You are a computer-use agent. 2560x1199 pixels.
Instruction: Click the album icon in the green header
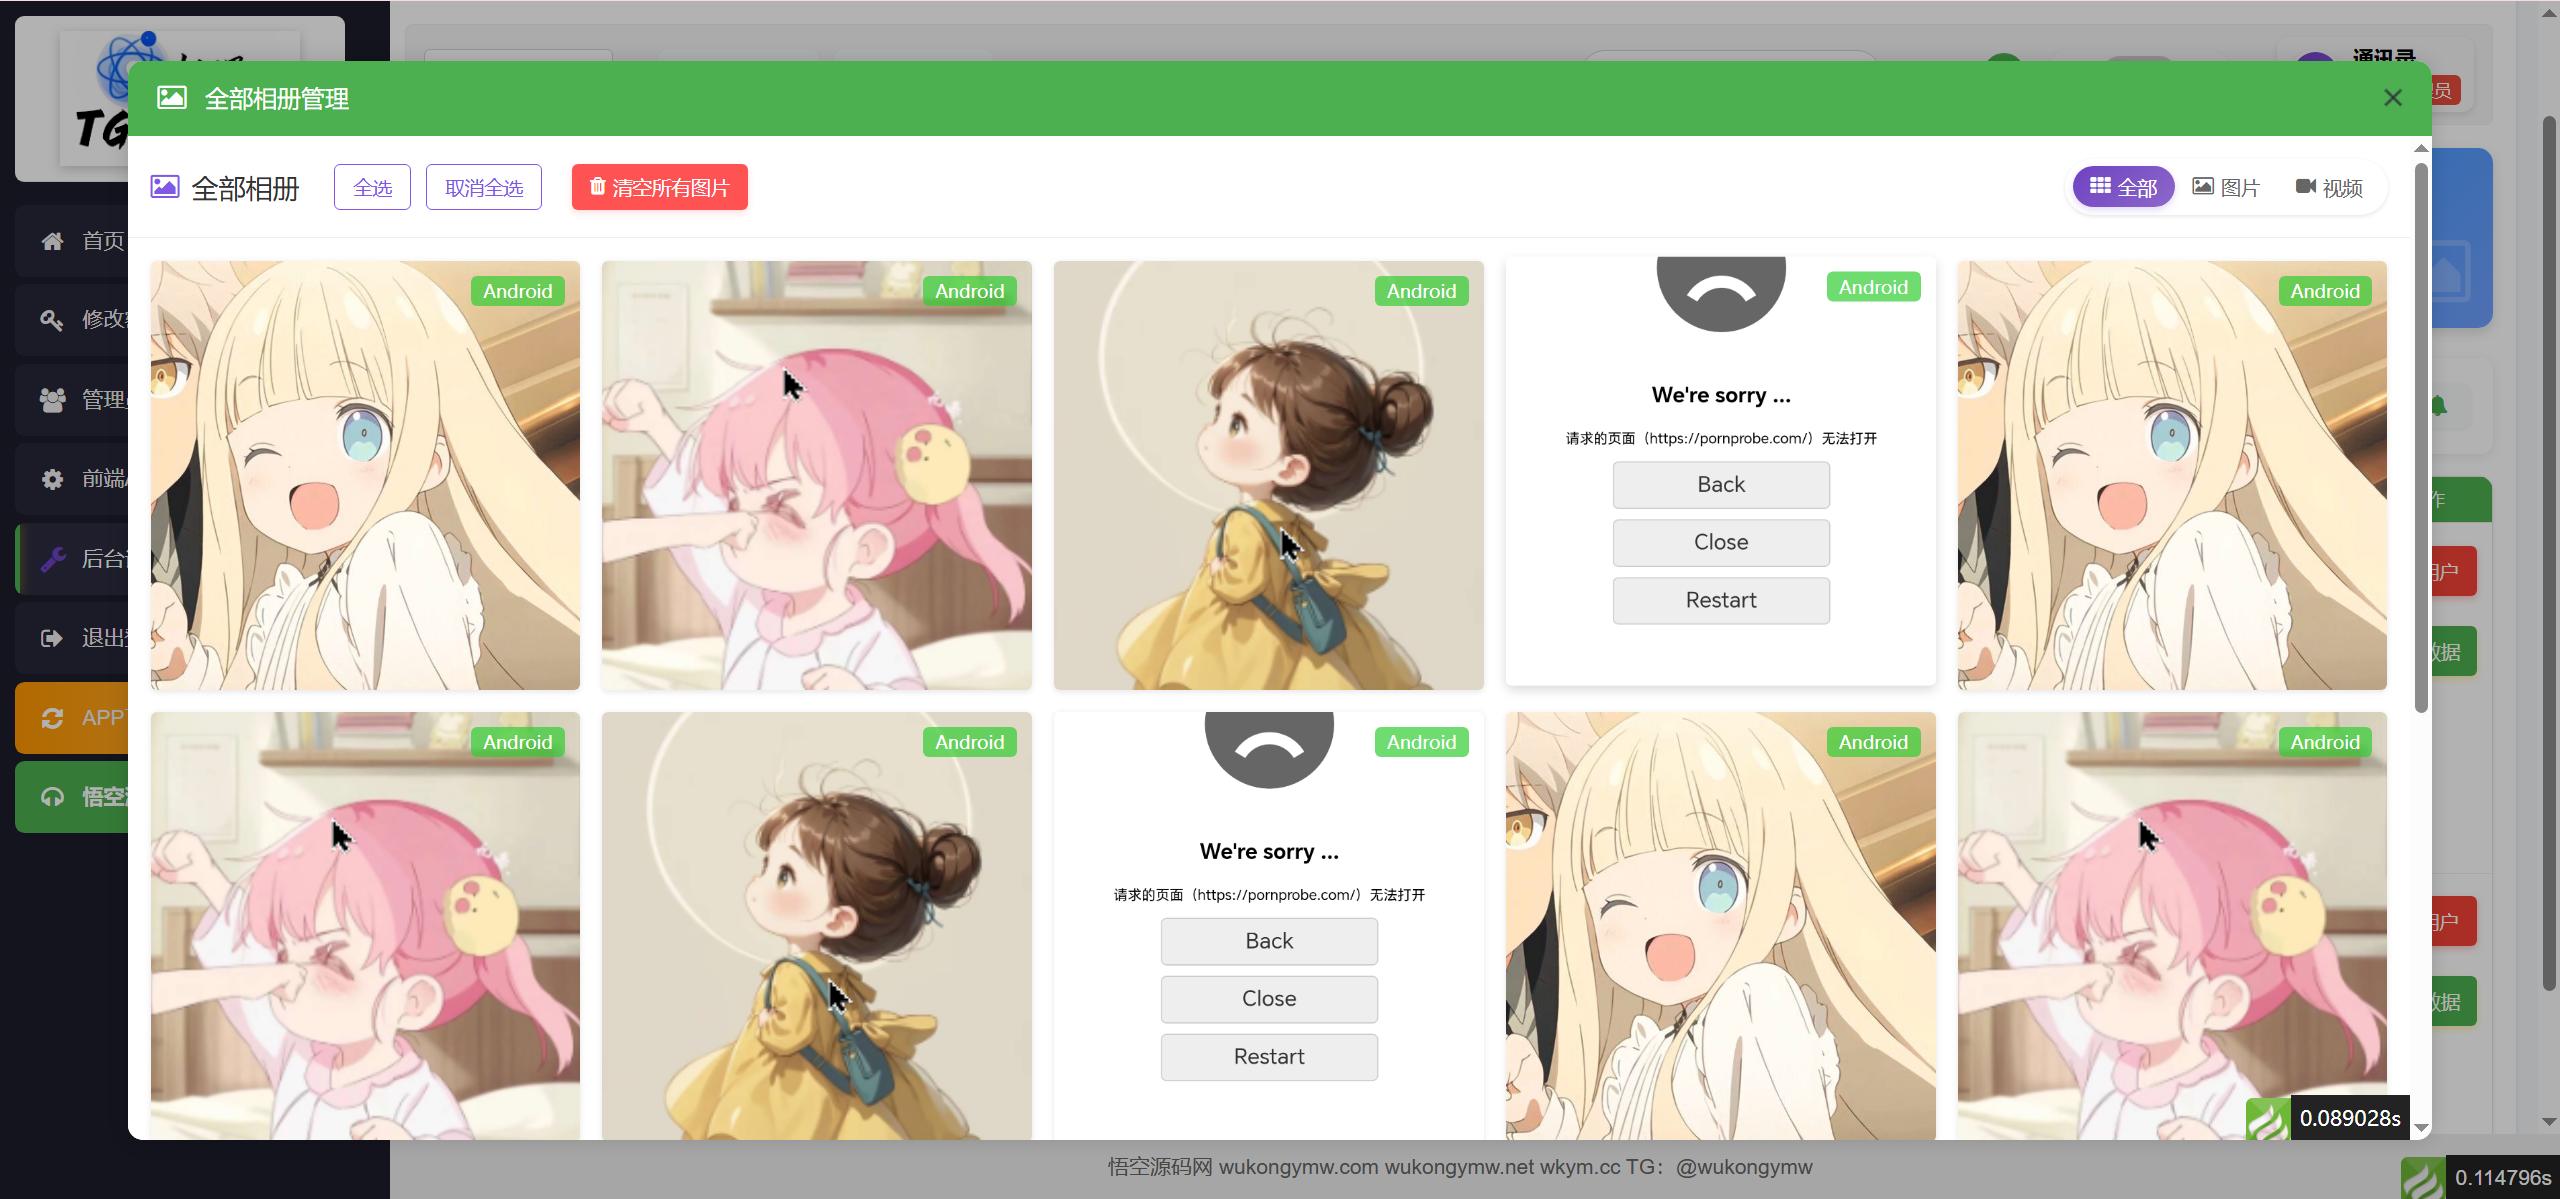(172, 98)
